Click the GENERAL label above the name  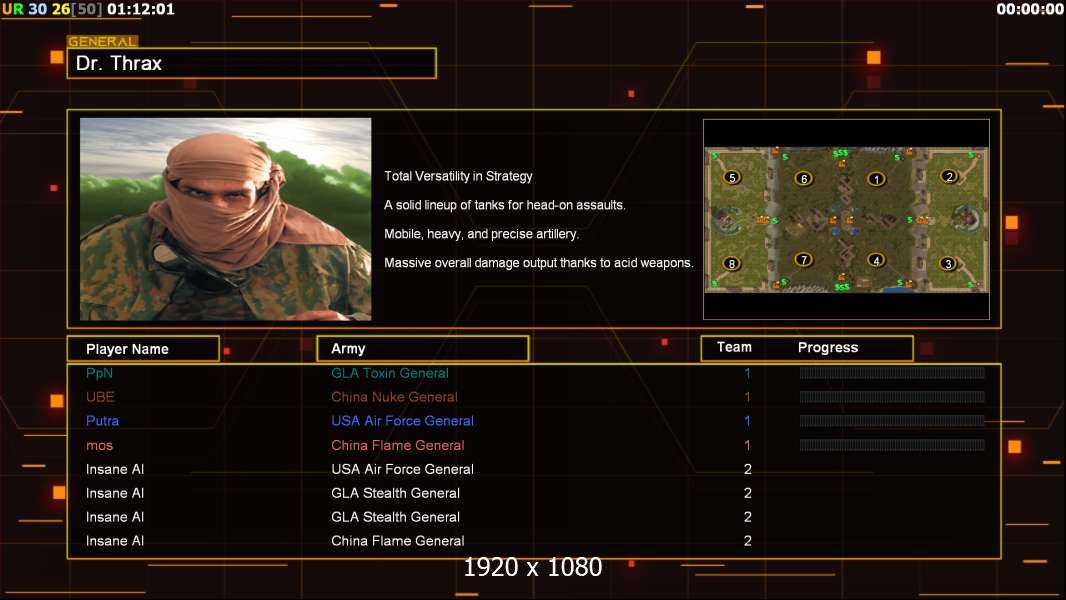pos(102,41)
